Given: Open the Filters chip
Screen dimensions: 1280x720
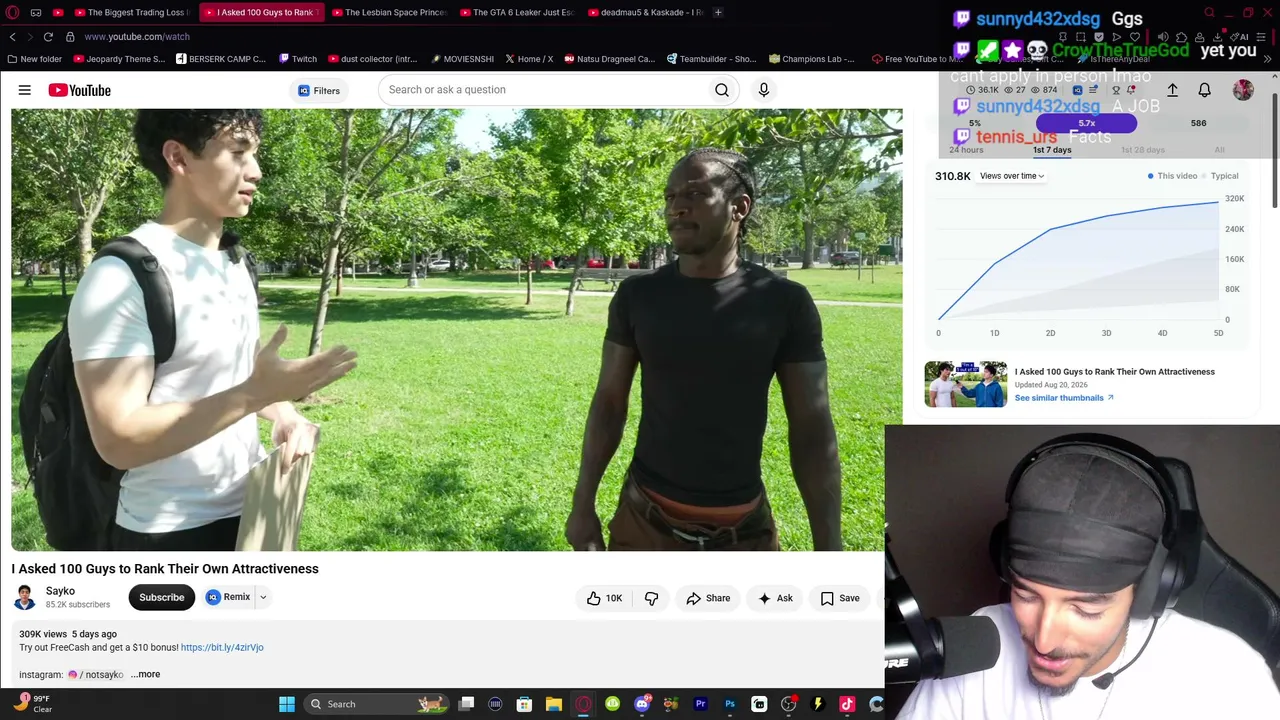Looking at the screenshot, I should point(319,90).
